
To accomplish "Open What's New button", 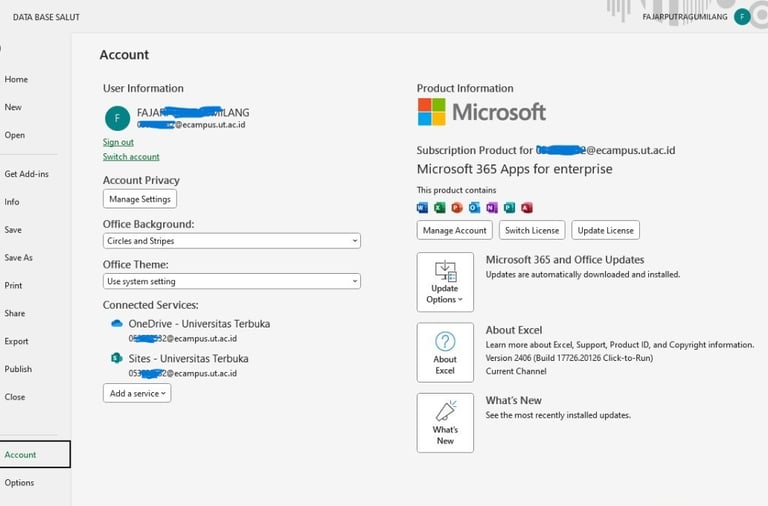I will pos(445,423).
